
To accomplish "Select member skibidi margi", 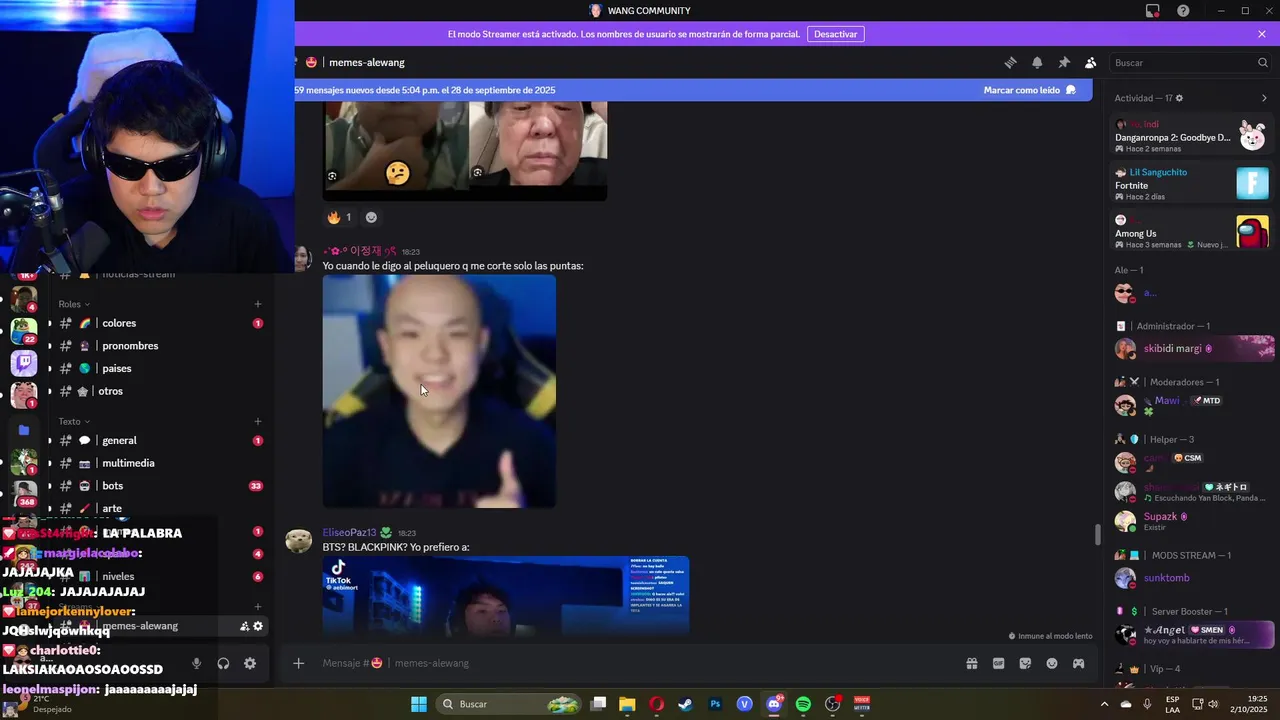I will pyautogui.click(x=1192, y=349).
